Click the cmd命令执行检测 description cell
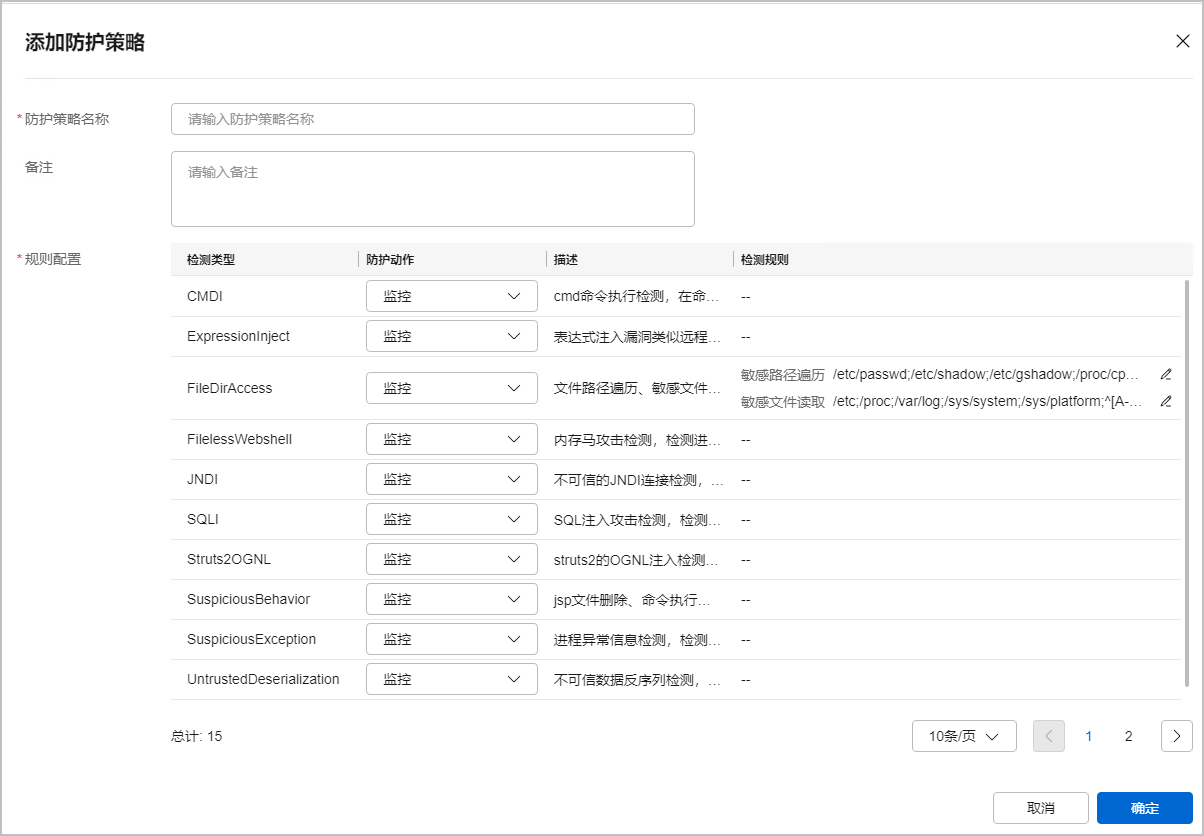The image size is (1204, 836). point(636,296)
